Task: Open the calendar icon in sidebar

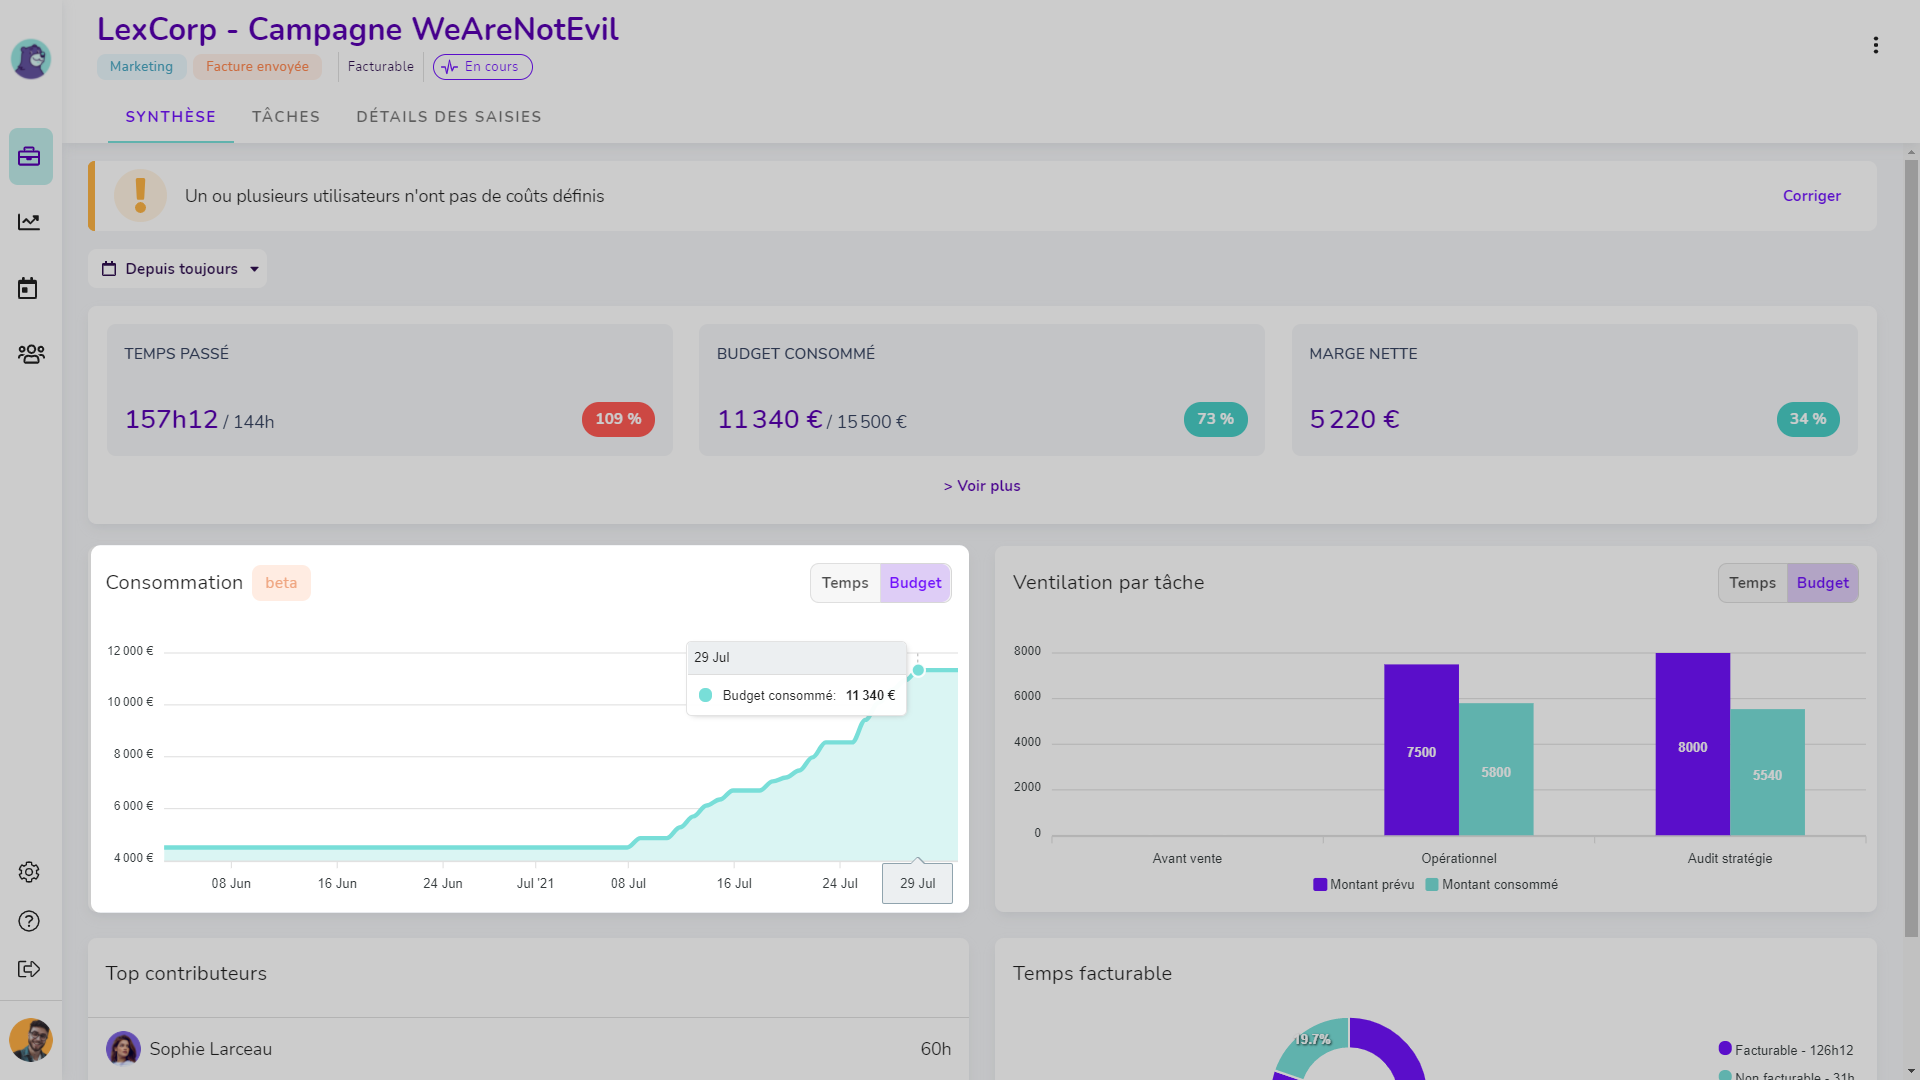Action: [28, 289]
